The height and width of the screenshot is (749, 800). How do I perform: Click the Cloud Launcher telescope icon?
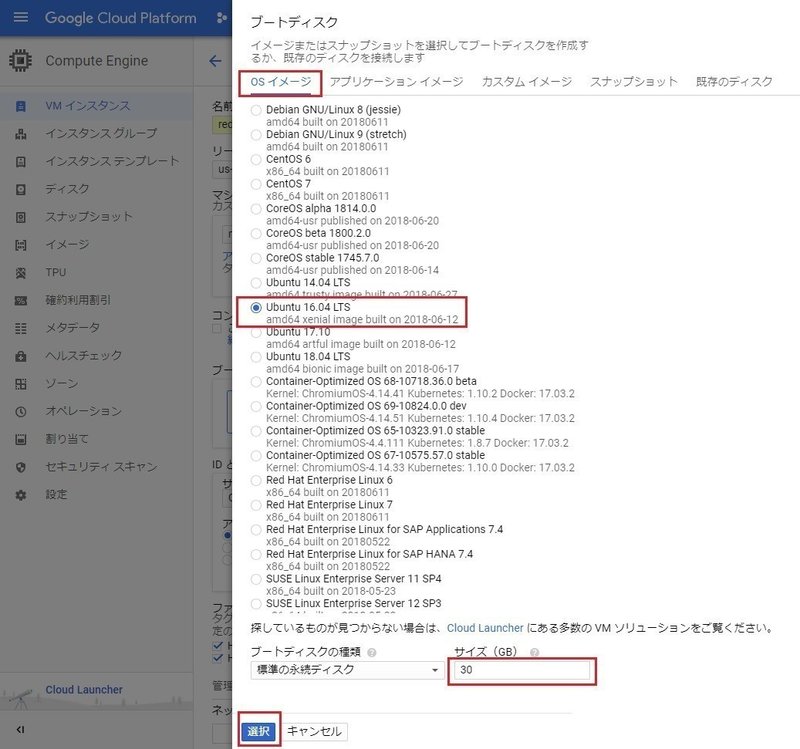coord(20,698)
